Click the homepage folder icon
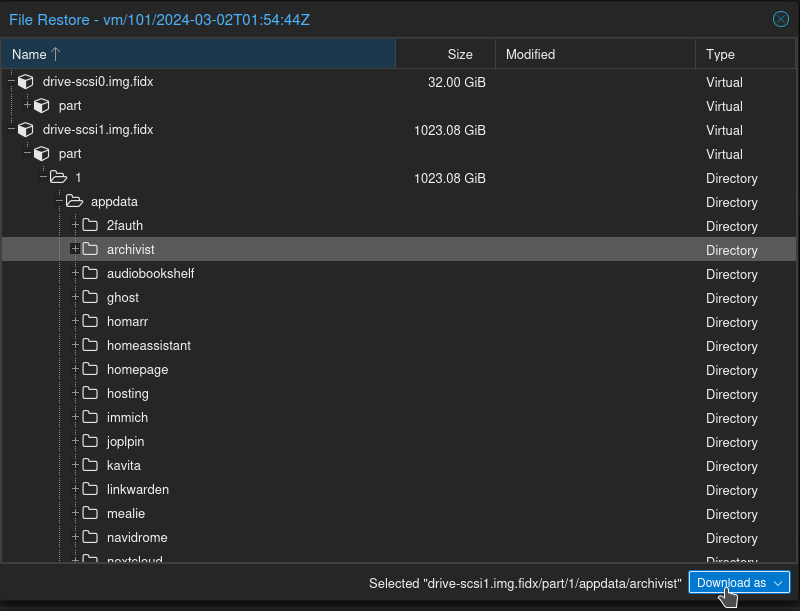The width and height of the screenshot is (800, 611). point(90,369)
